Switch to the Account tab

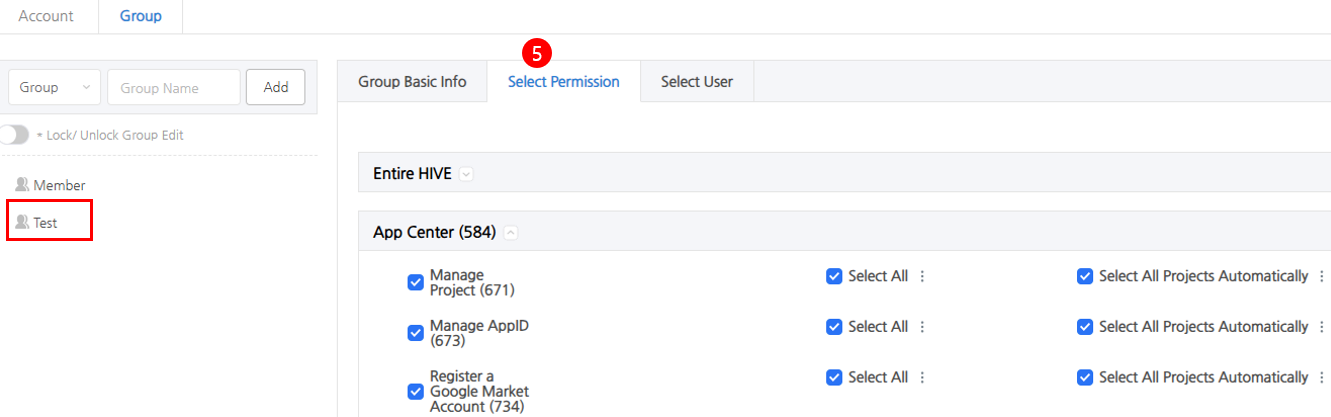(x=46, y=16)
